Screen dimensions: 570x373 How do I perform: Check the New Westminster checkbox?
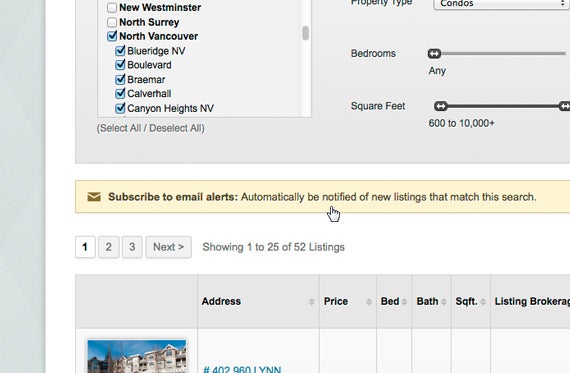[x=112, y=7]
